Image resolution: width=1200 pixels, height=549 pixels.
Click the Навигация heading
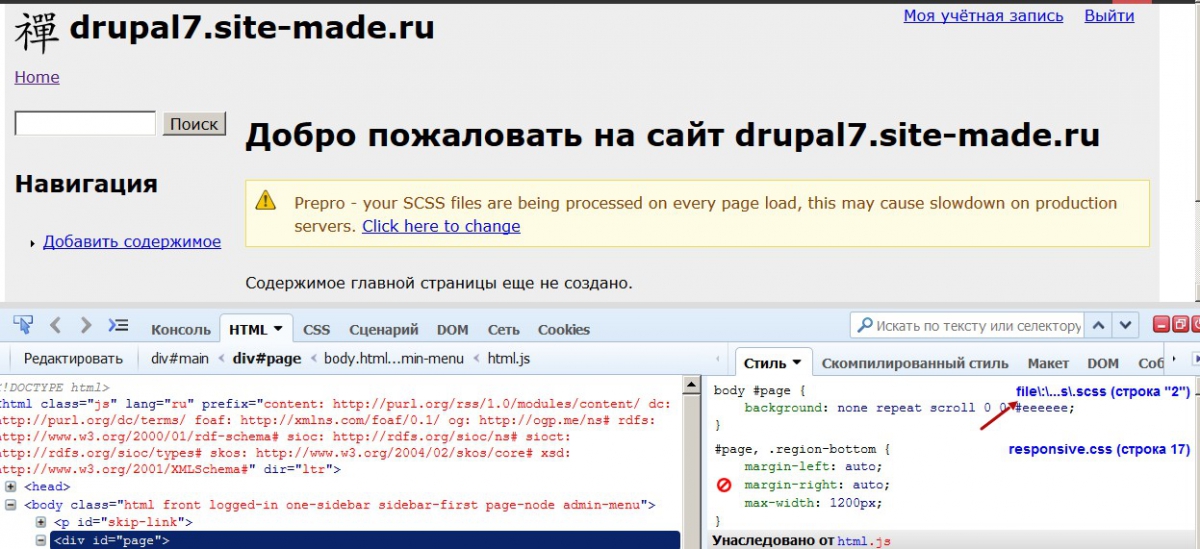(86, 183)
